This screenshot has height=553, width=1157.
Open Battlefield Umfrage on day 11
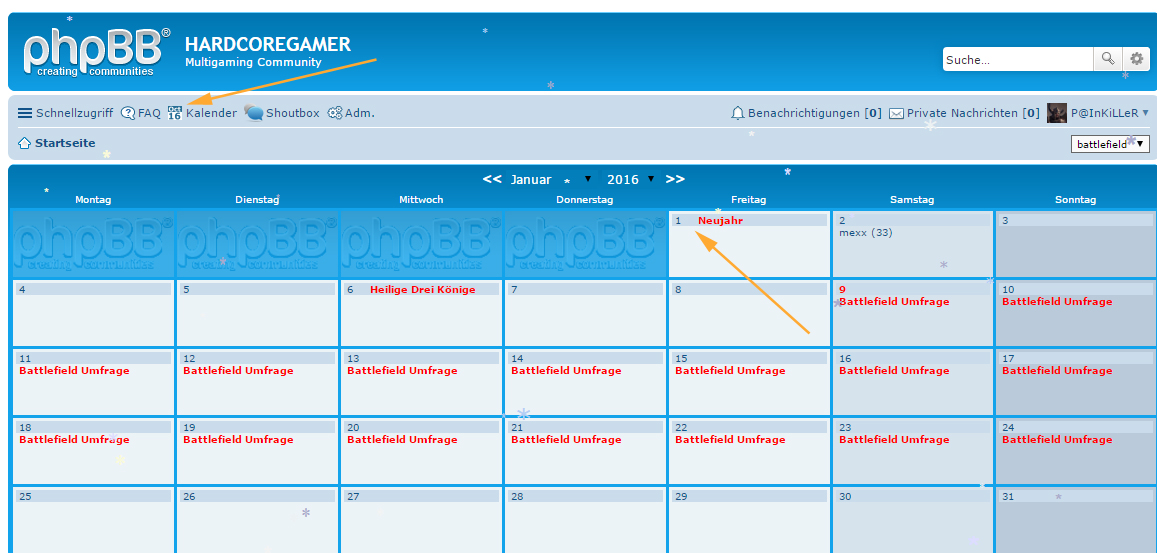[74, 371]
